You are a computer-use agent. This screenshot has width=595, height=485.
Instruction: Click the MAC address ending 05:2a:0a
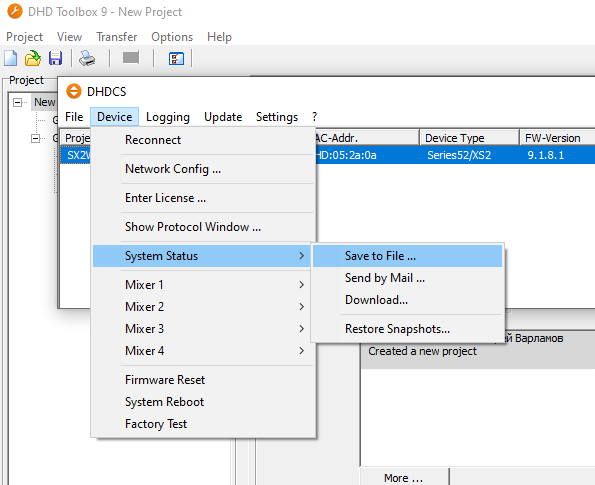click(346, 155)
